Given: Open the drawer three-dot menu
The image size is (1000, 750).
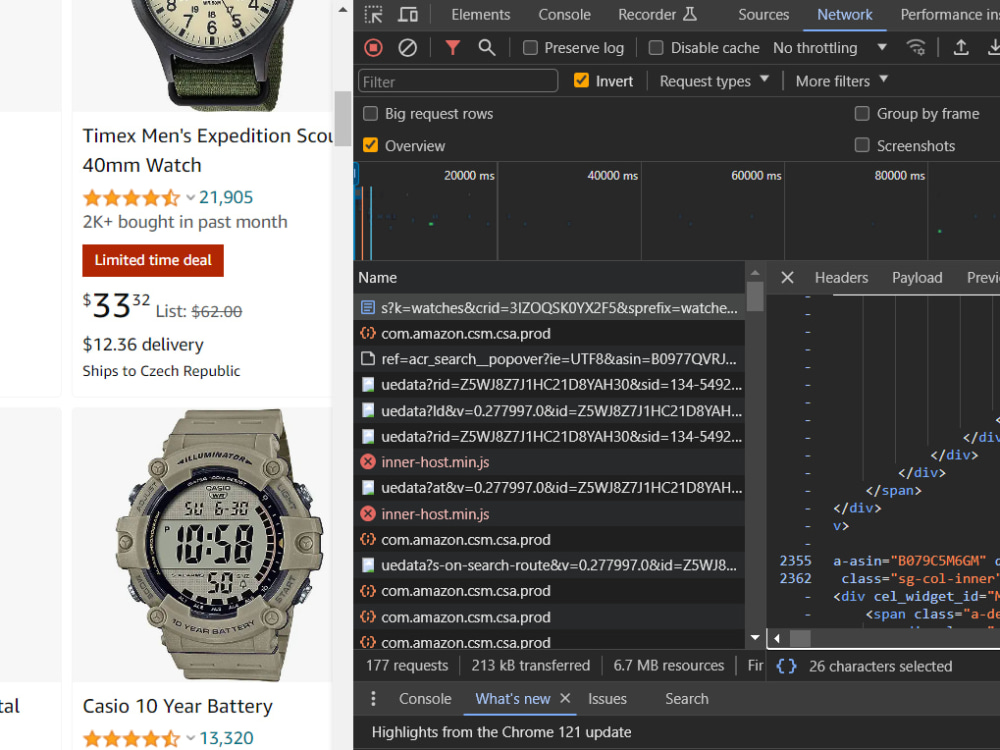Looking at the screenshot, I should (x=373, y=699).
